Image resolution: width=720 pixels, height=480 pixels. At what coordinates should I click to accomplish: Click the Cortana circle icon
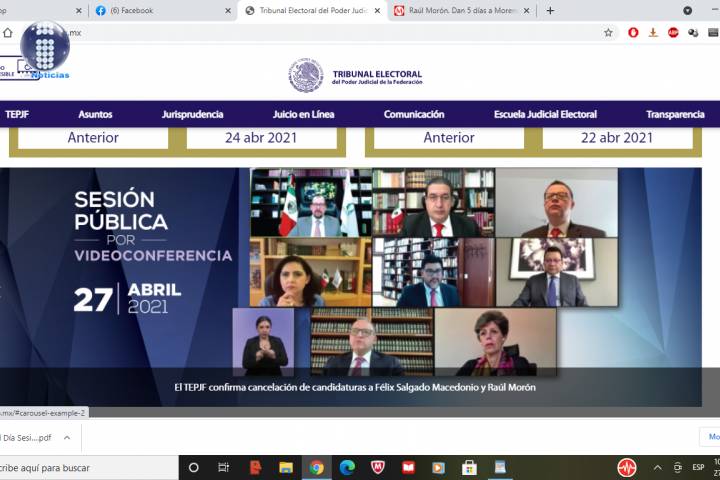point(194,467)
